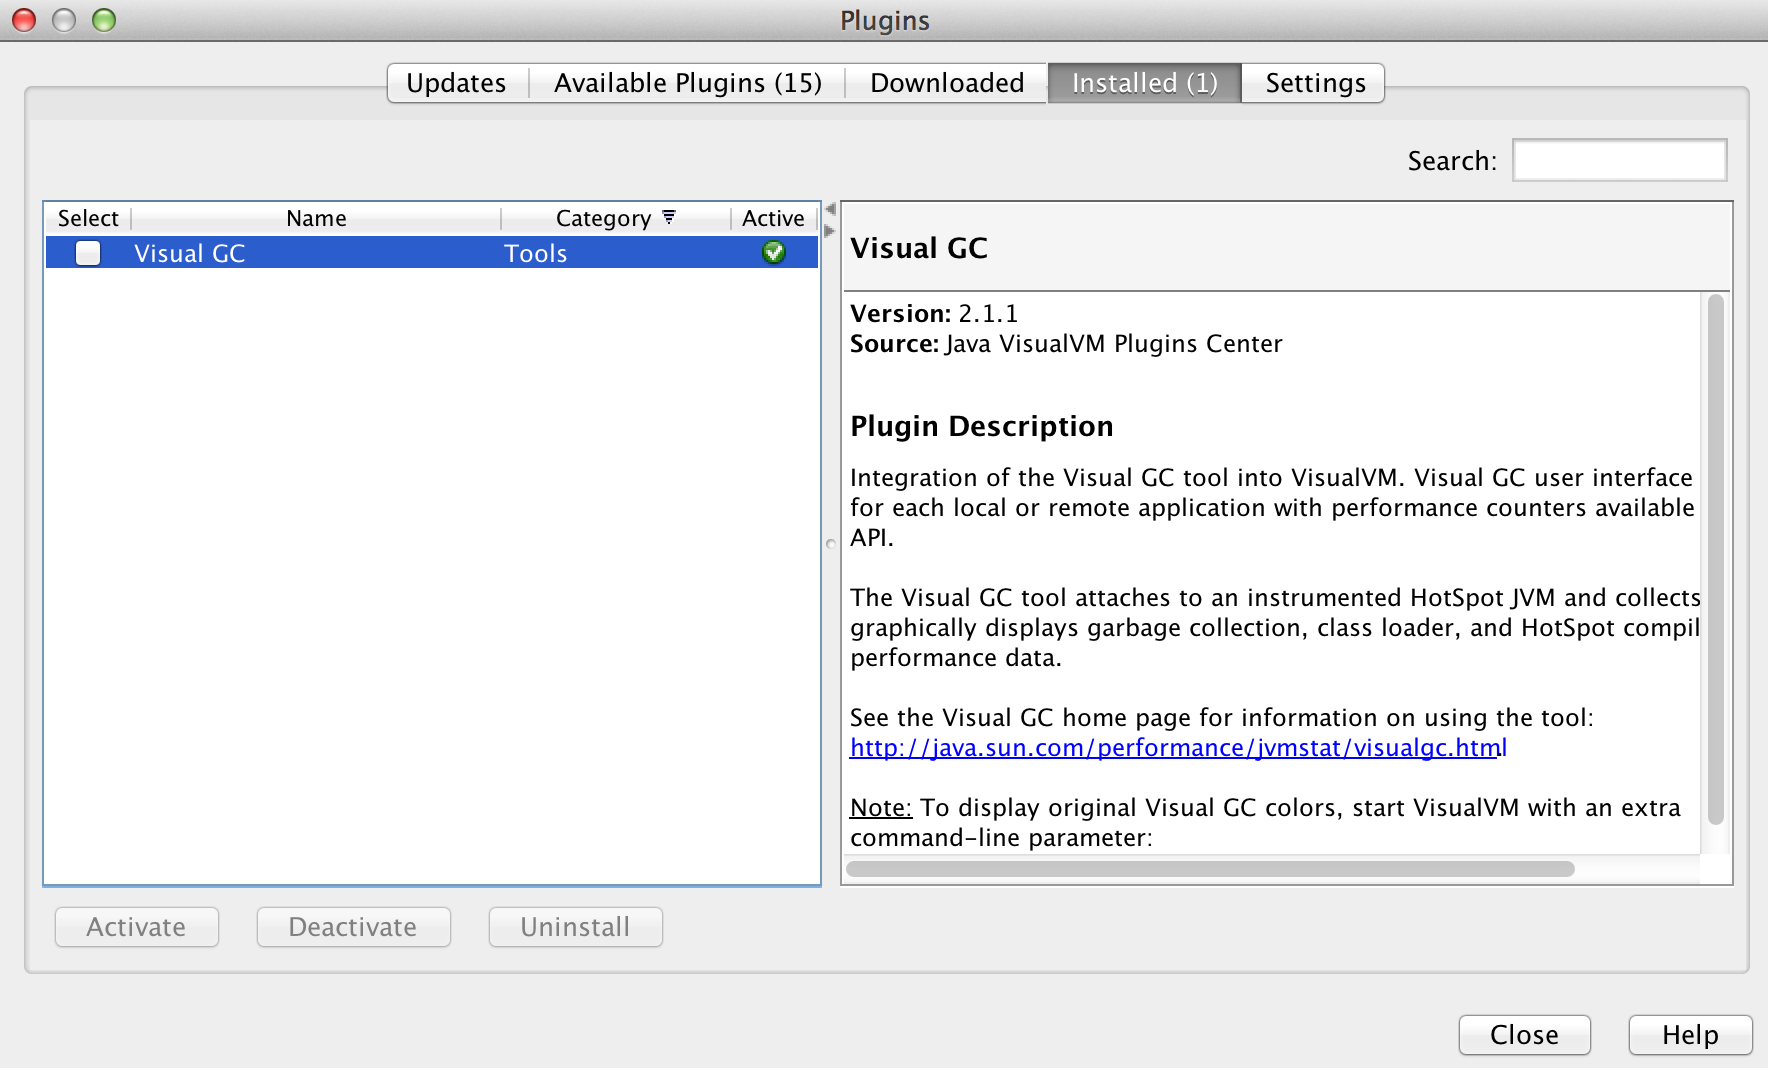Click the description pane vertical scrollbar

[1715, 560]
